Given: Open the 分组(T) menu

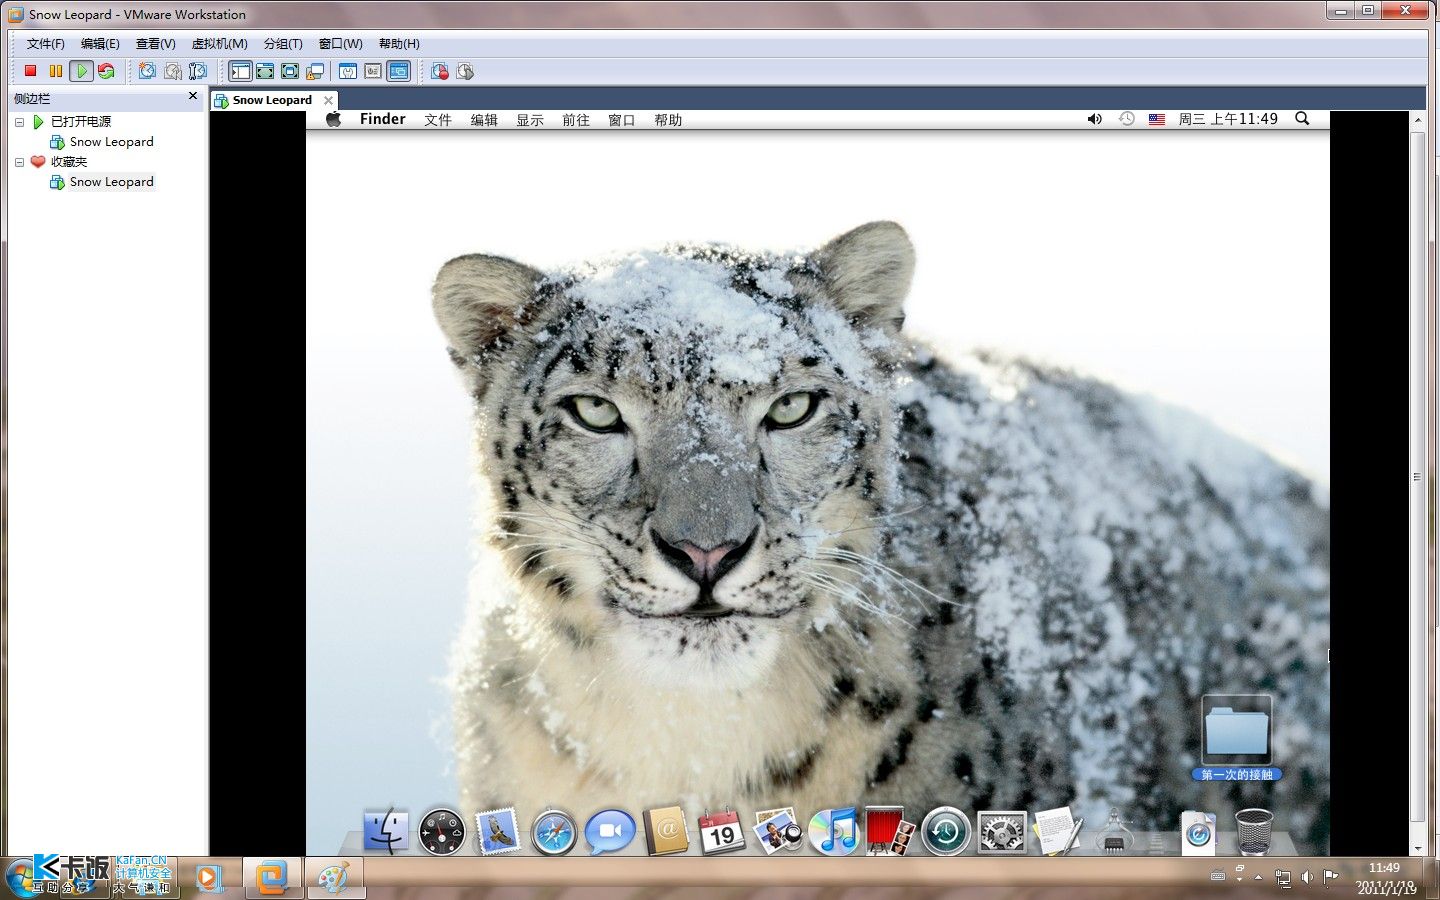Looking at the screenshot, I should [x=283, y=44].
